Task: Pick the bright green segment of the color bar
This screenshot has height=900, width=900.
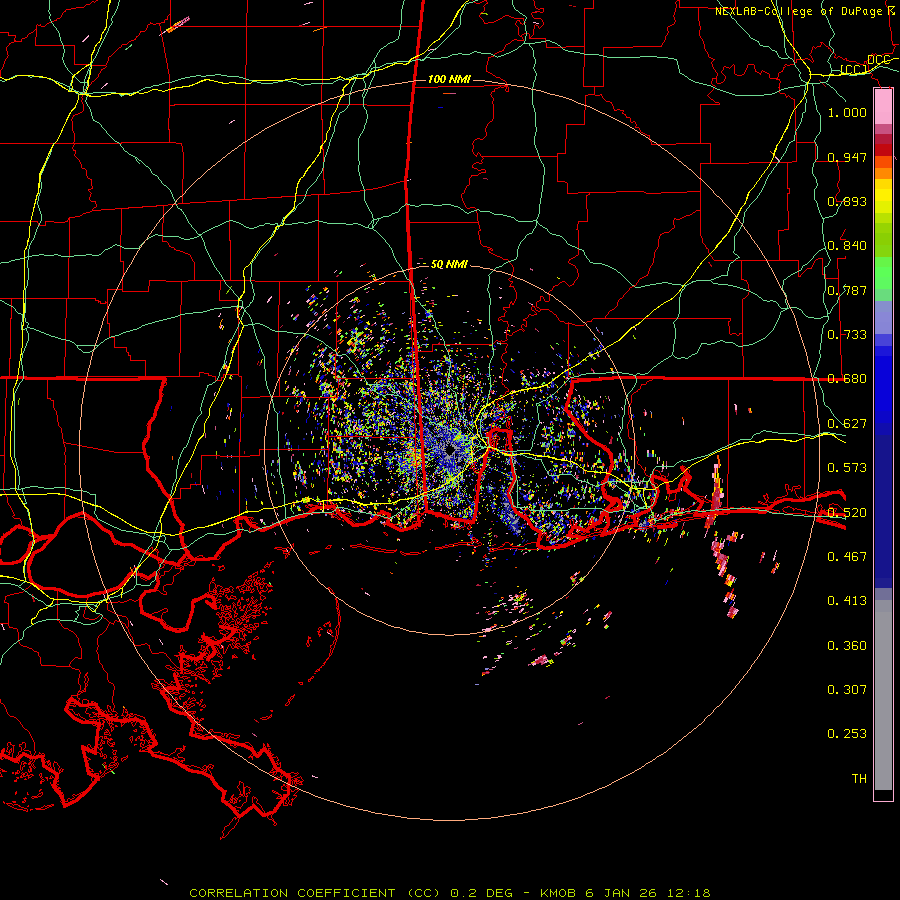Action: [x=883, y=273]
